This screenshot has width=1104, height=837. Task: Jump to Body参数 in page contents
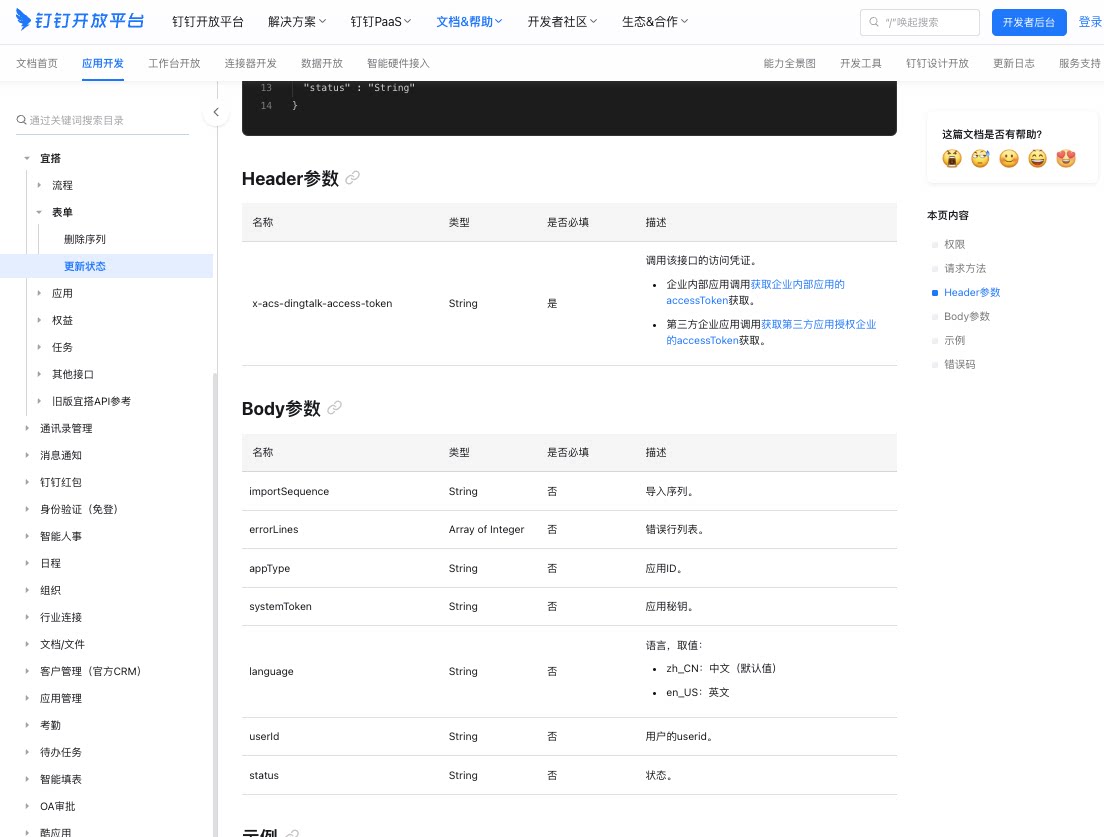pos(967,316)
